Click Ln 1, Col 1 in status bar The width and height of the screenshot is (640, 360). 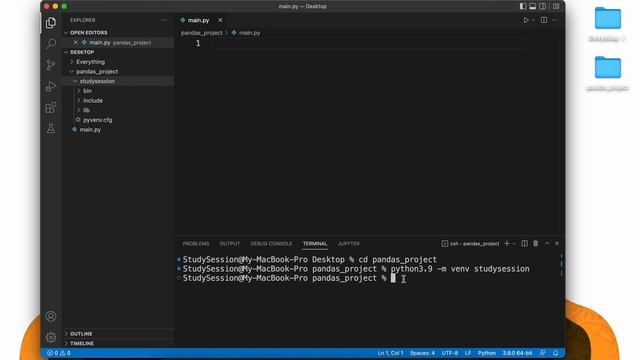point(390,353)
